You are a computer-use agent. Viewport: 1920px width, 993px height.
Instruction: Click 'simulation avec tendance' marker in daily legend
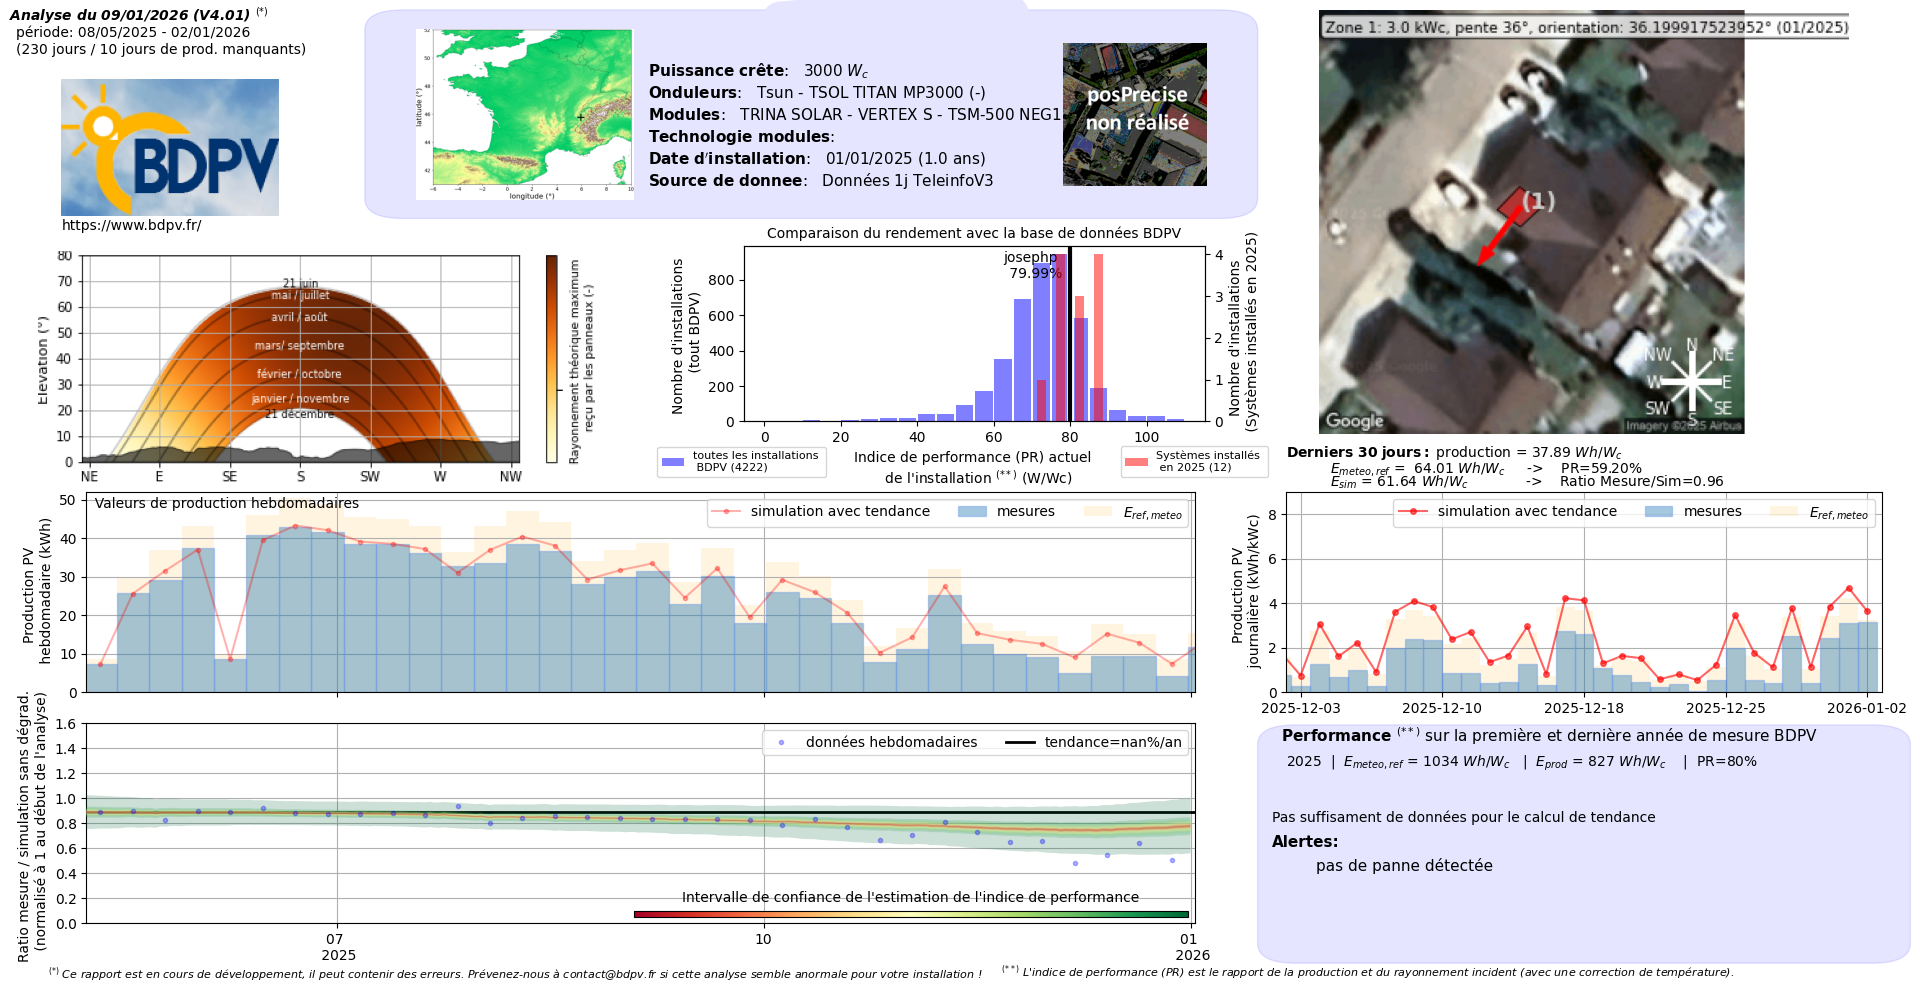pyautogui.click(x=1412, y=512)
